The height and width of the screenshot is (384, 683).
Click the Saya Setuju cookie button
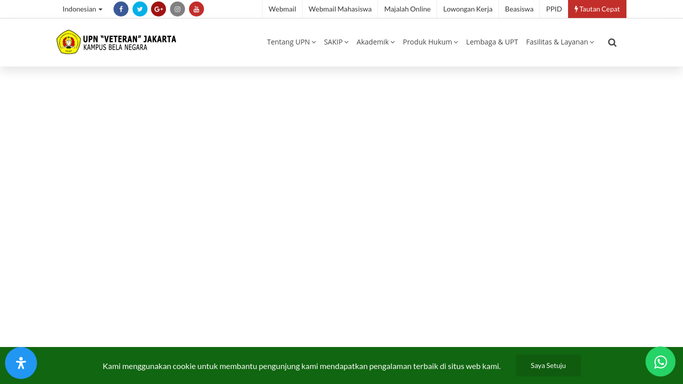coord(548,366)
